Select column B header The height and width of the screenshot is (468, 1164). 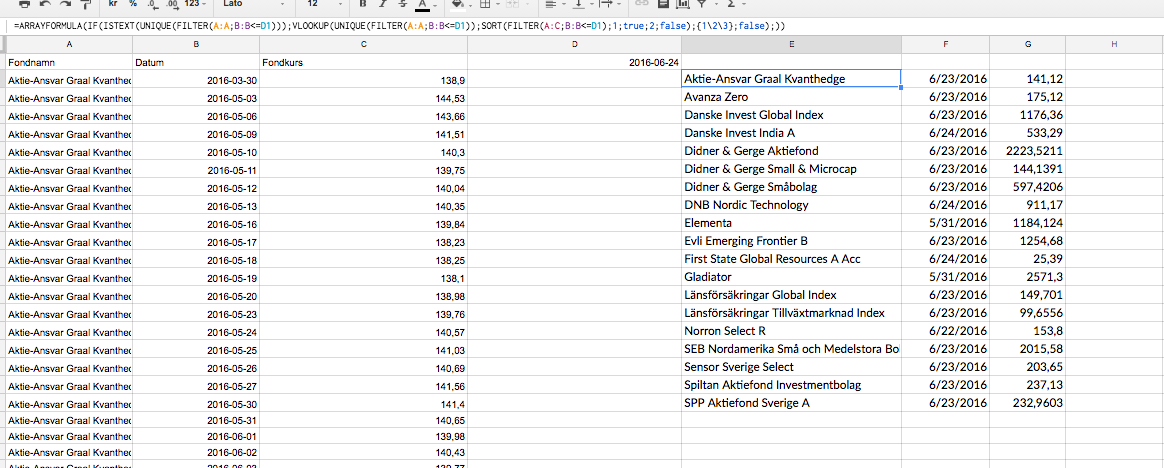coord(196,45)
